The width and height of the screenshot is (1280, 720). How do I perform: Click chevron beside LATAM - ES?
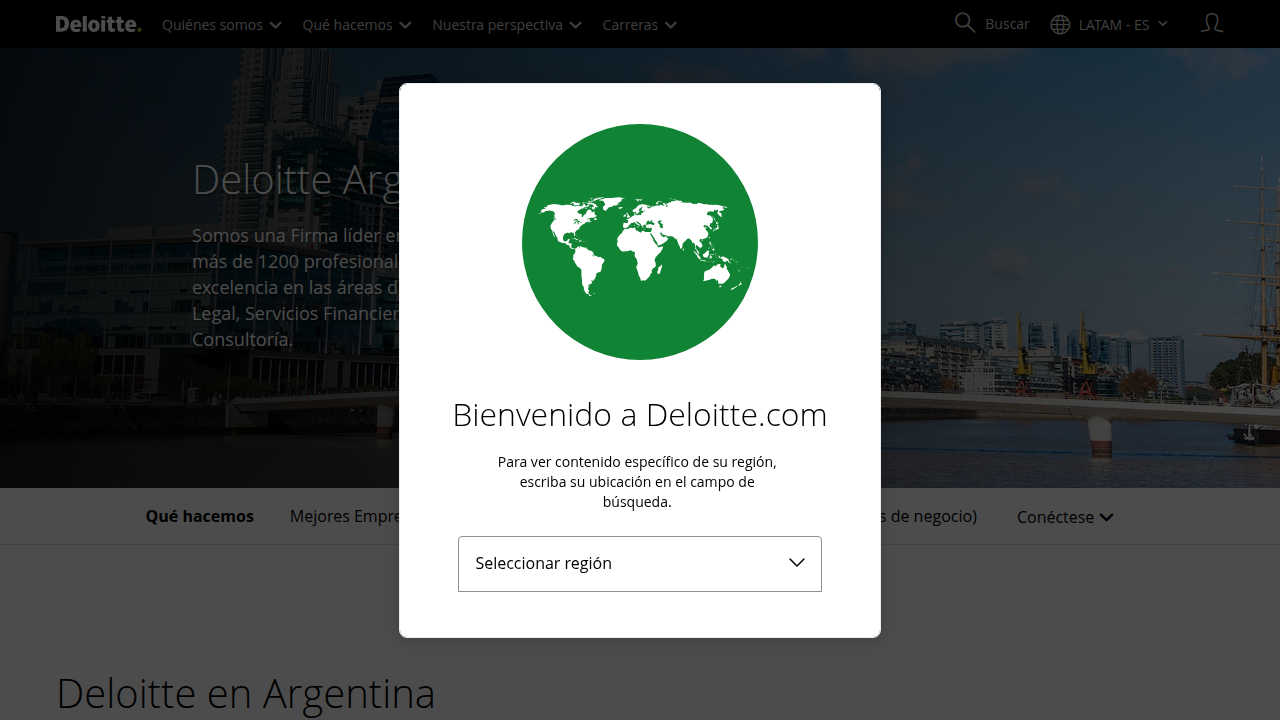[x=1163, y=24]
